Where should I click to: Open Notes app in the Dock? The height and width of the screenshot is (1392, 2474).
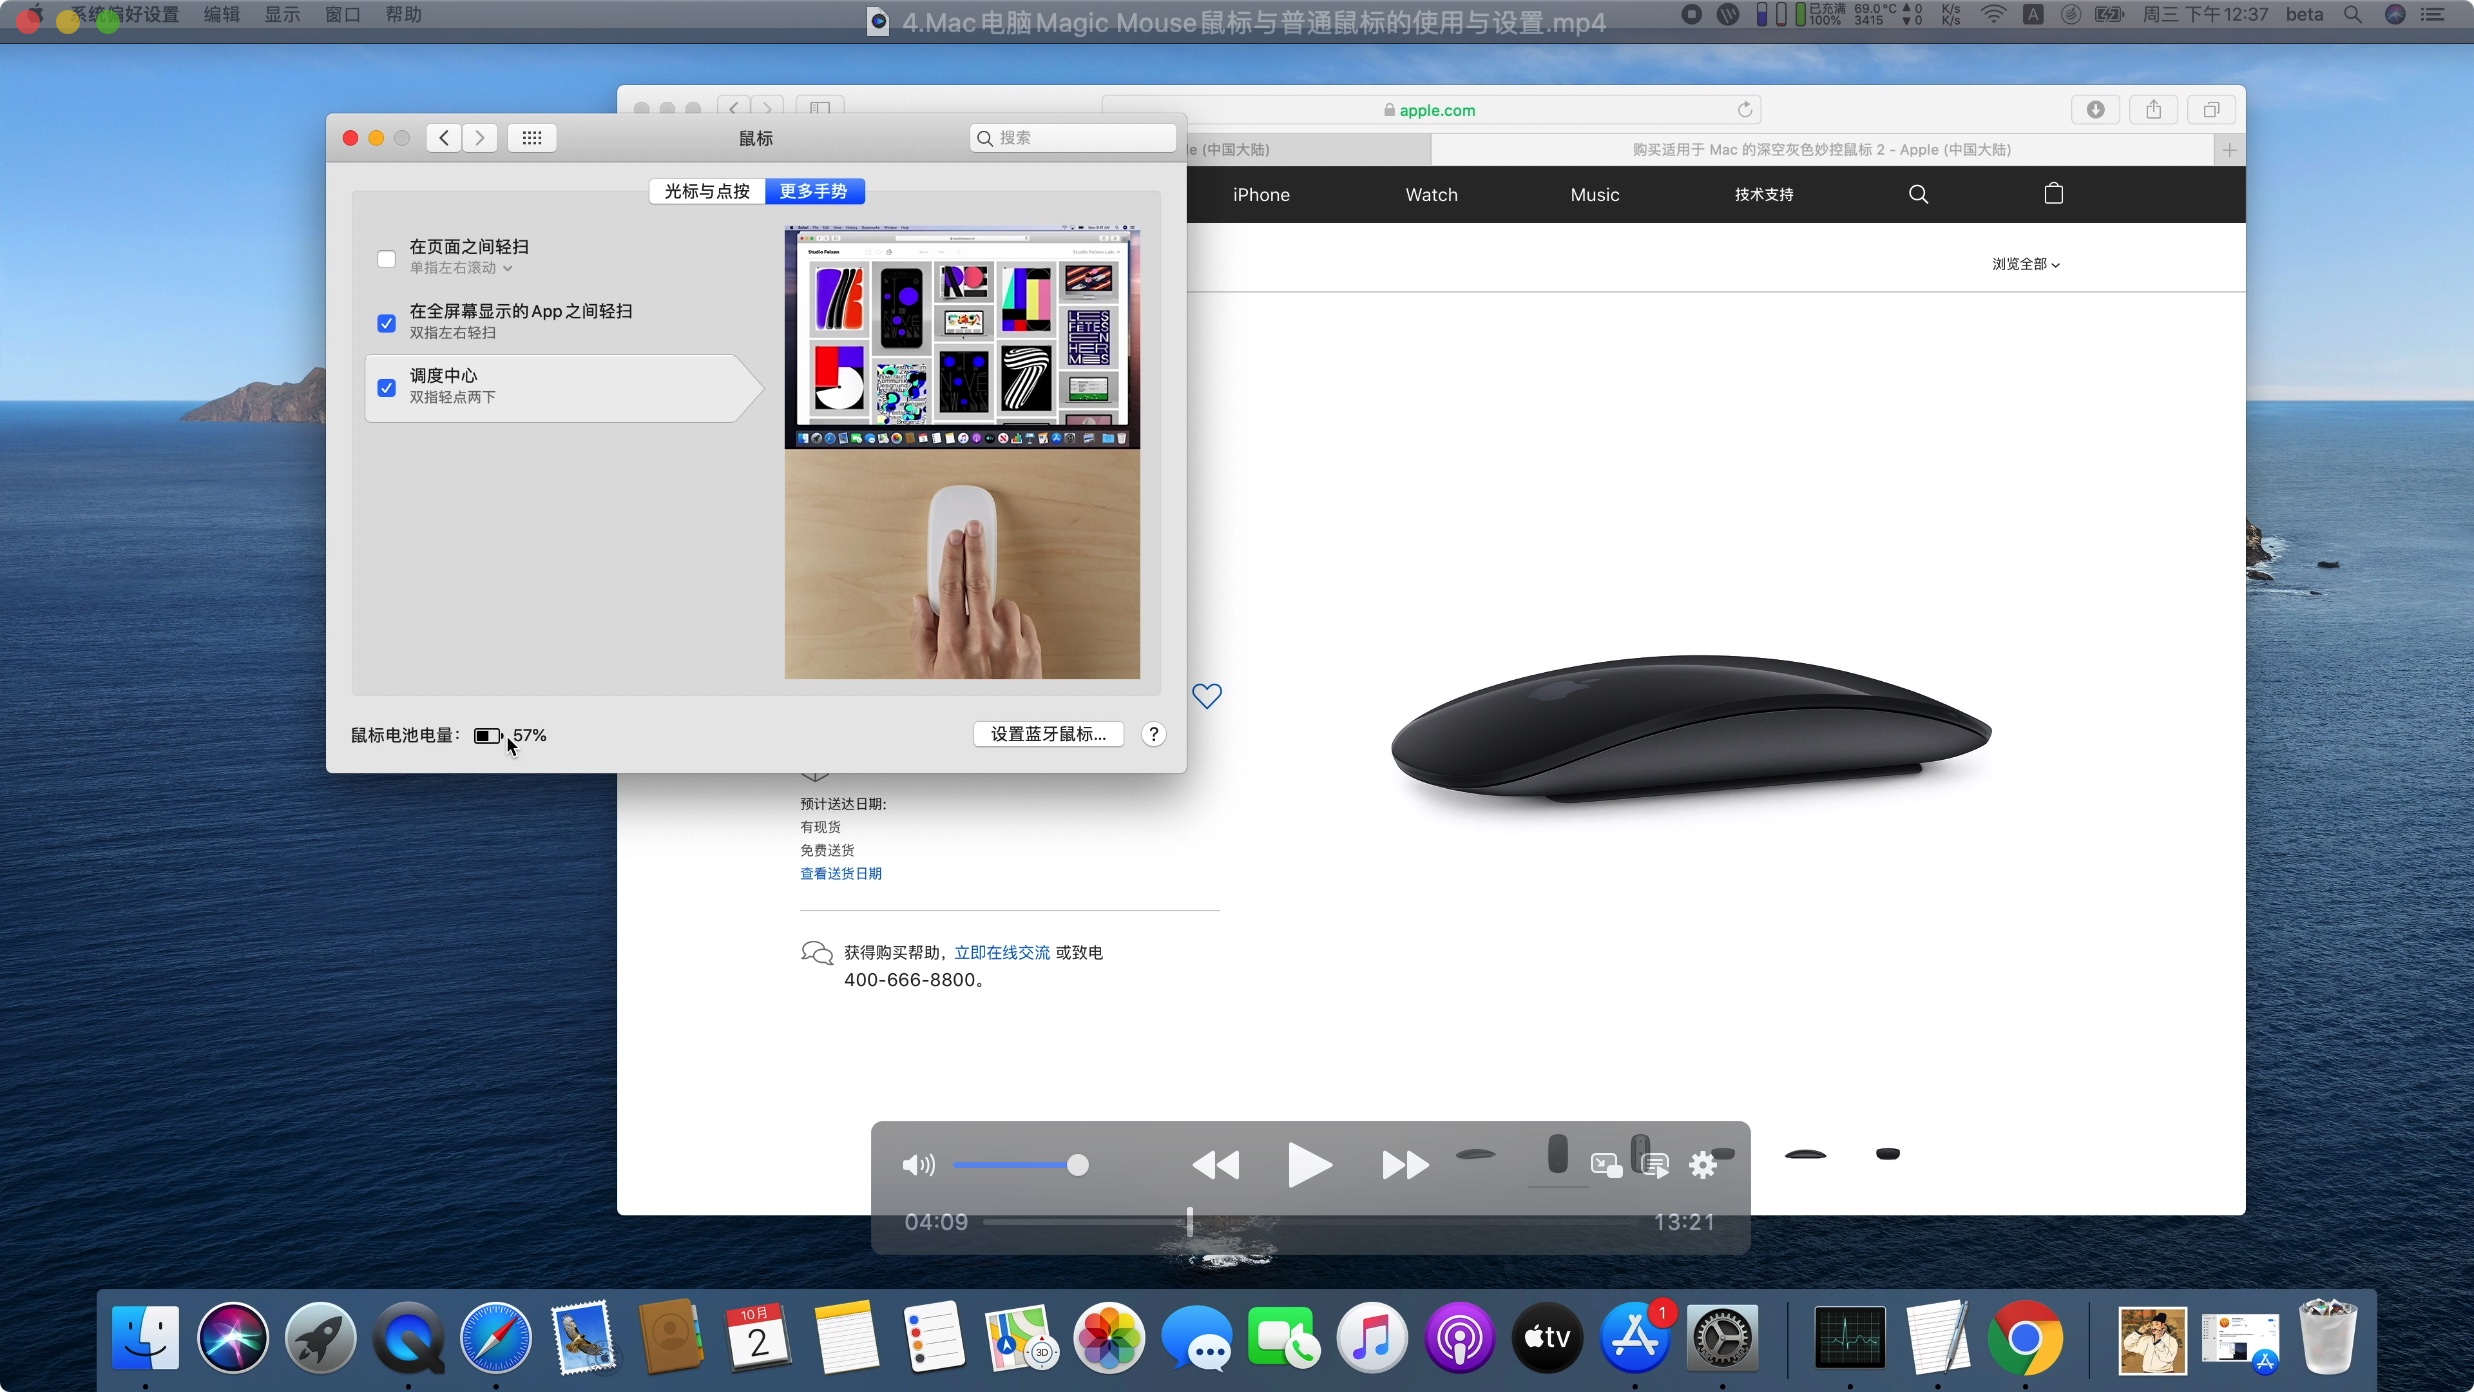[846, 1338]
